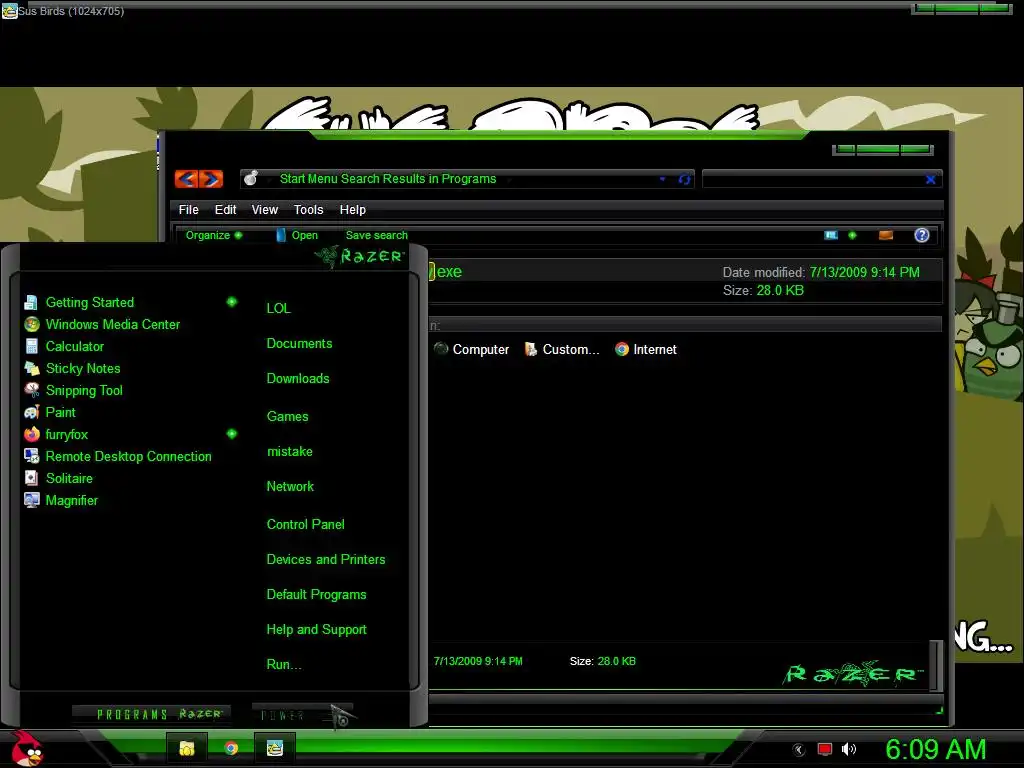Click the Open toolbar button
The image size is (1024, 768).
click(x=297, y=235)
